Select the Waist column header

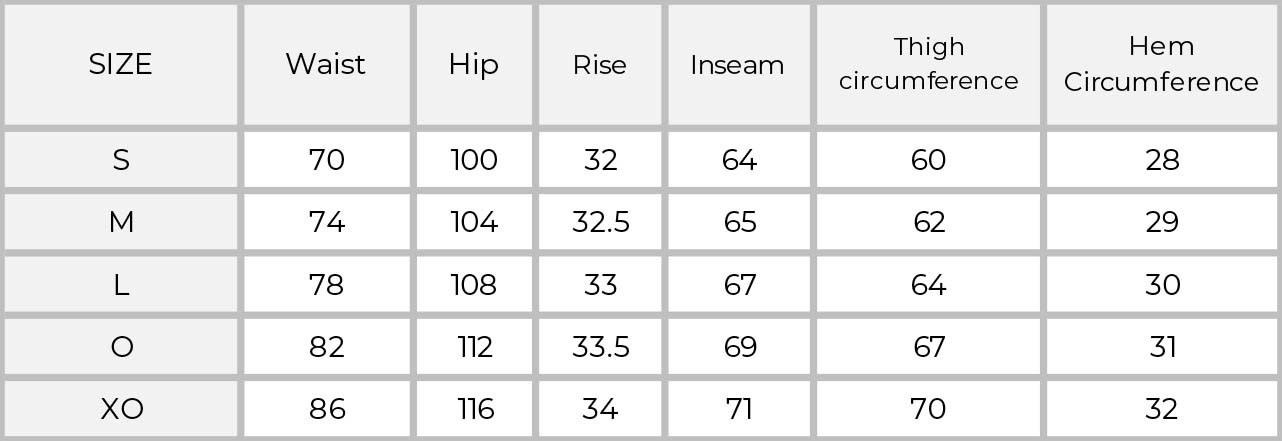326,65
